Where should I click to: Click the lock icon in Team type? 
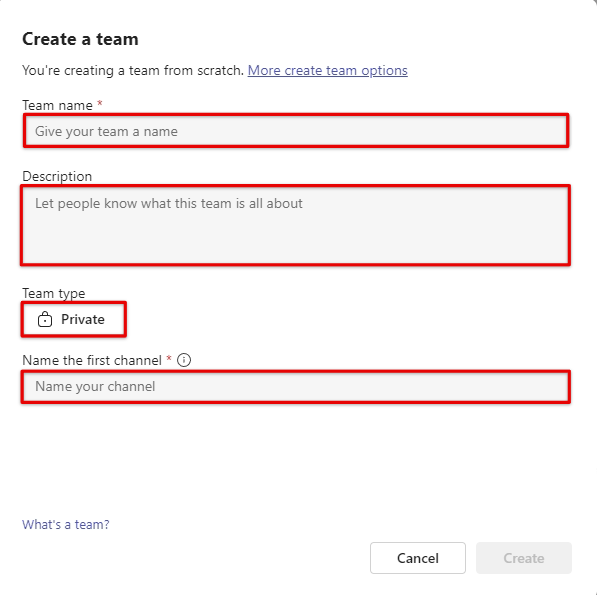click(x=45, y=319)
